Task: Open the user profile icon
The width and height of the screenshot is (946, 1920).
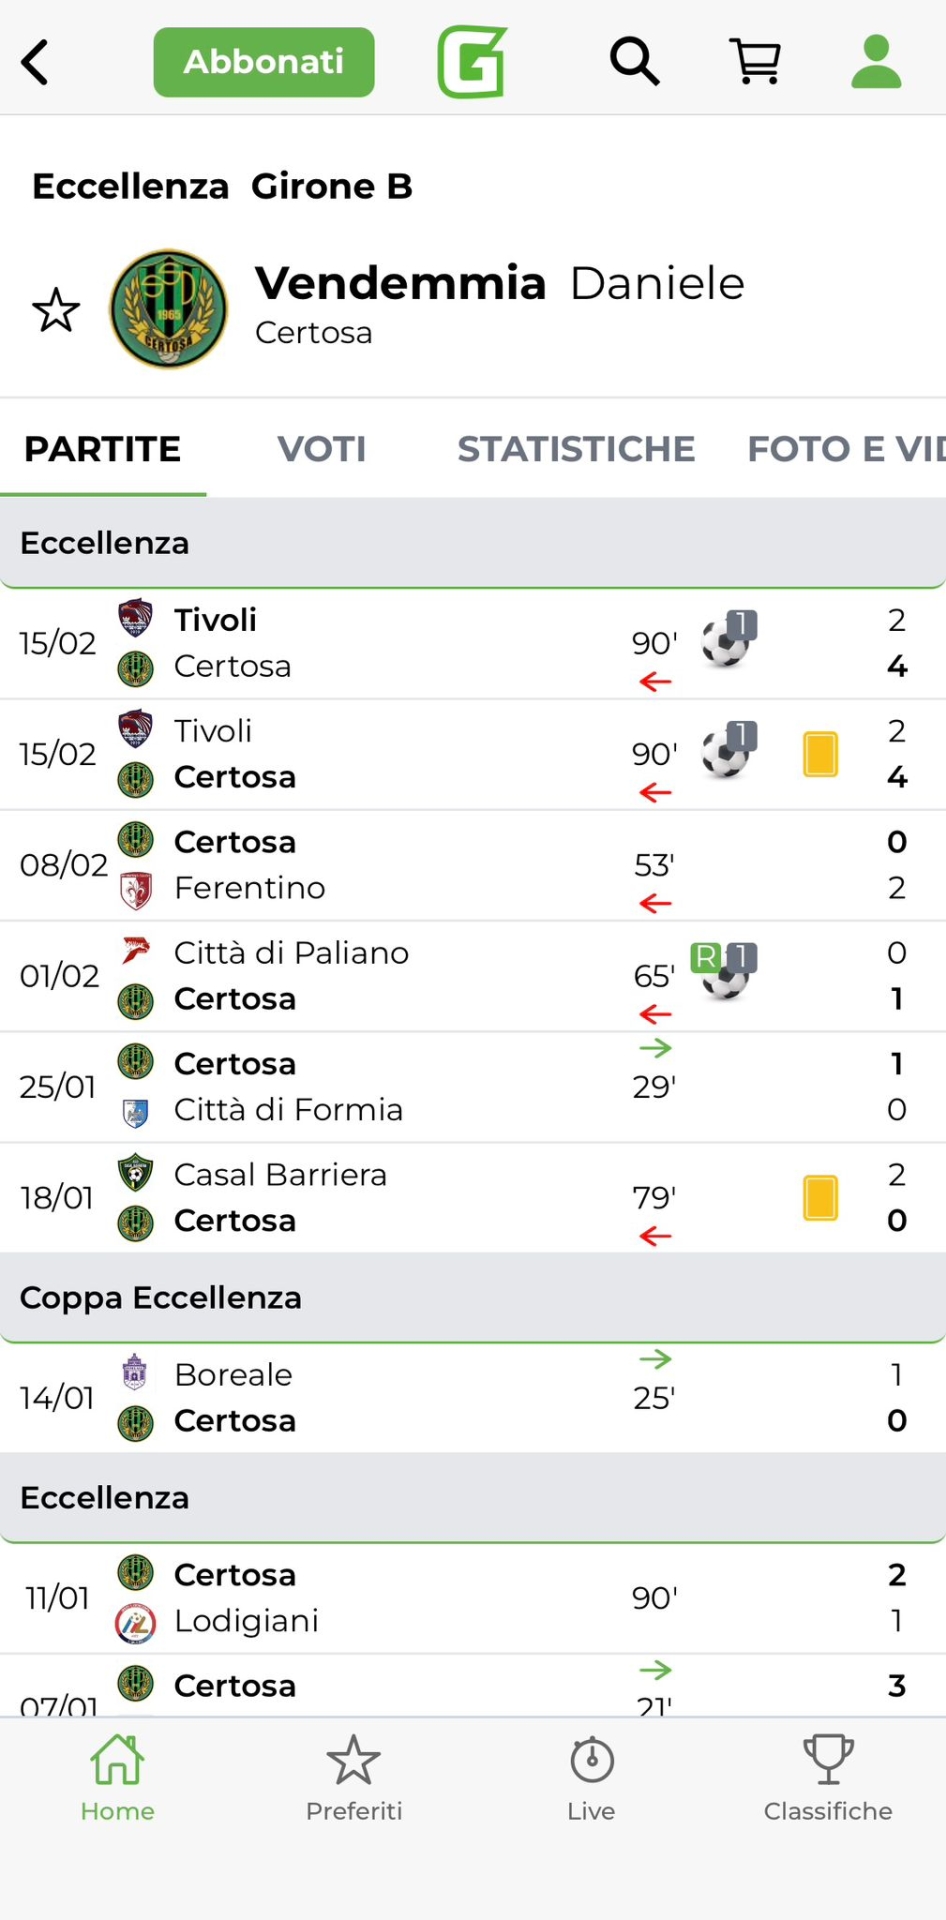Action: pos(876,62)
